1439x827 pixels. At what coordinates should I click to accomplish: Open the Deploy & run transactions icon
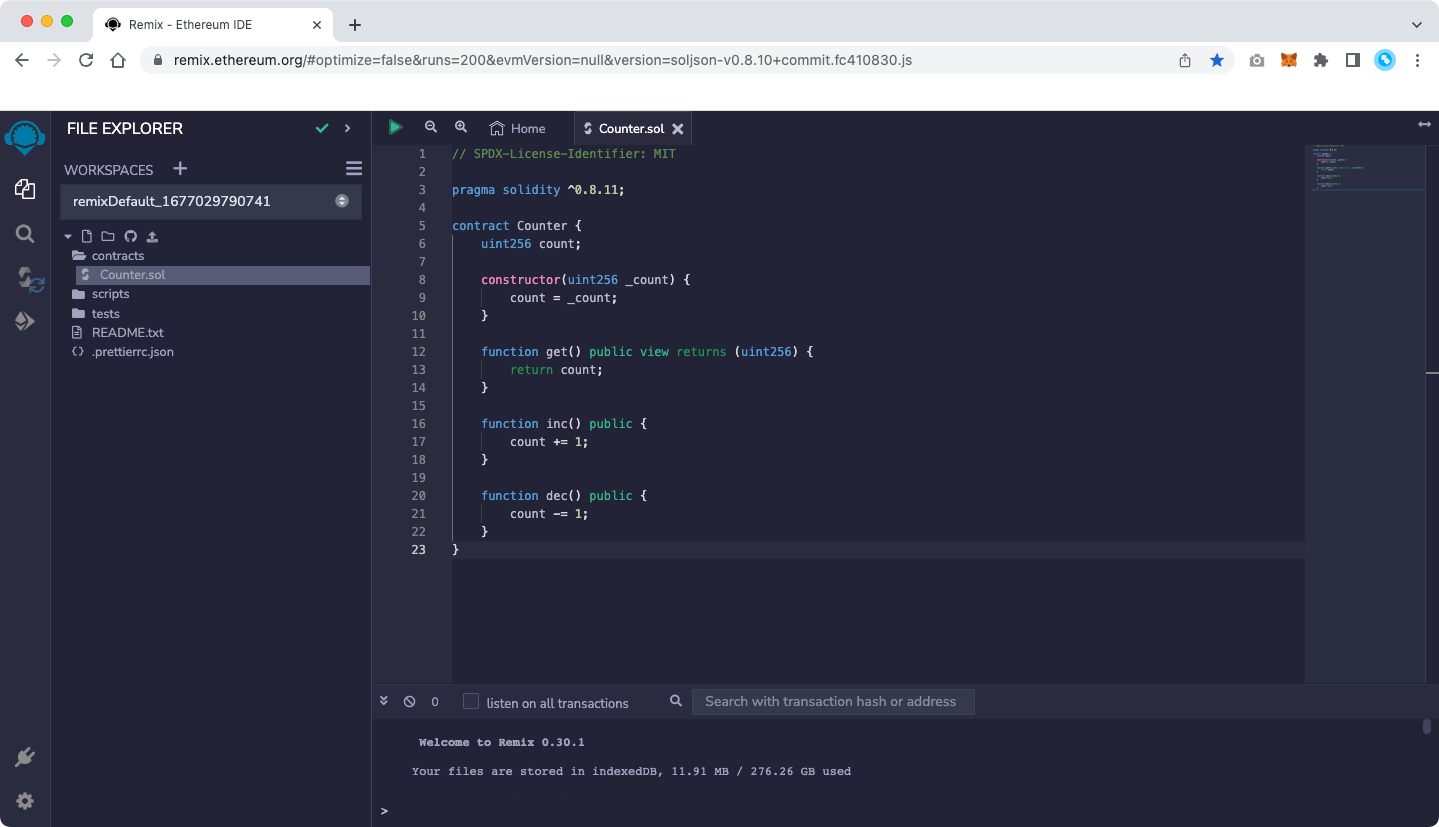tap(26, 321)
